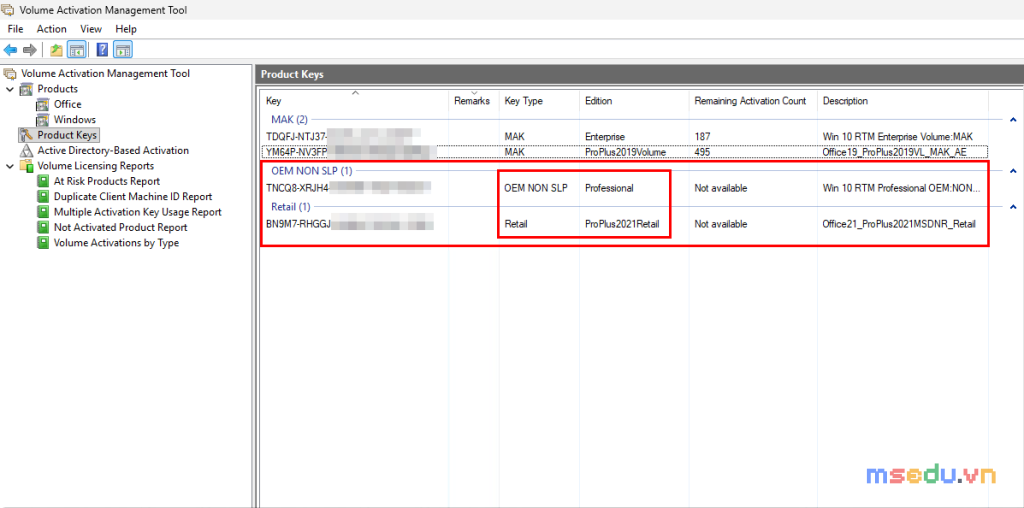Click the remaining count value 187
Image resolution: width=1024 pixels, height=508 pixels.
[x=702, y=136]
